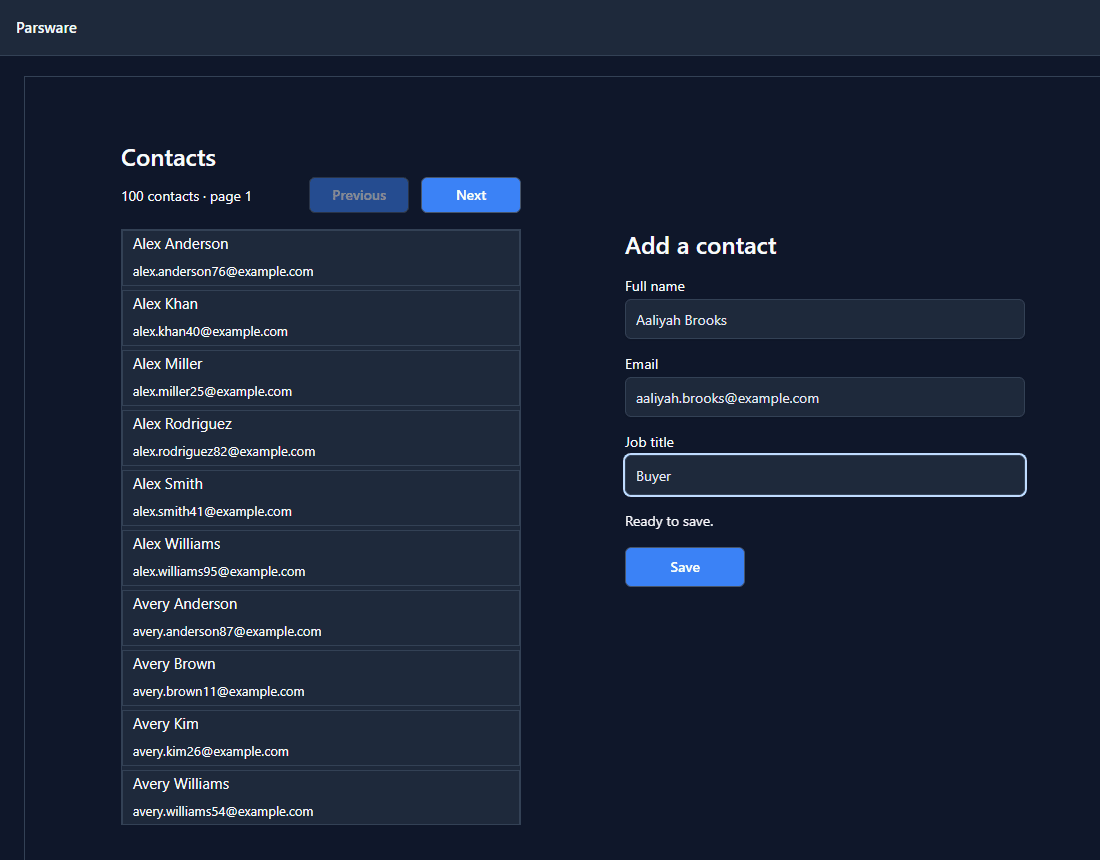Screen dimensions: 1100x860
Task: Click the Contacts heading
Action: tap(168, 158)
